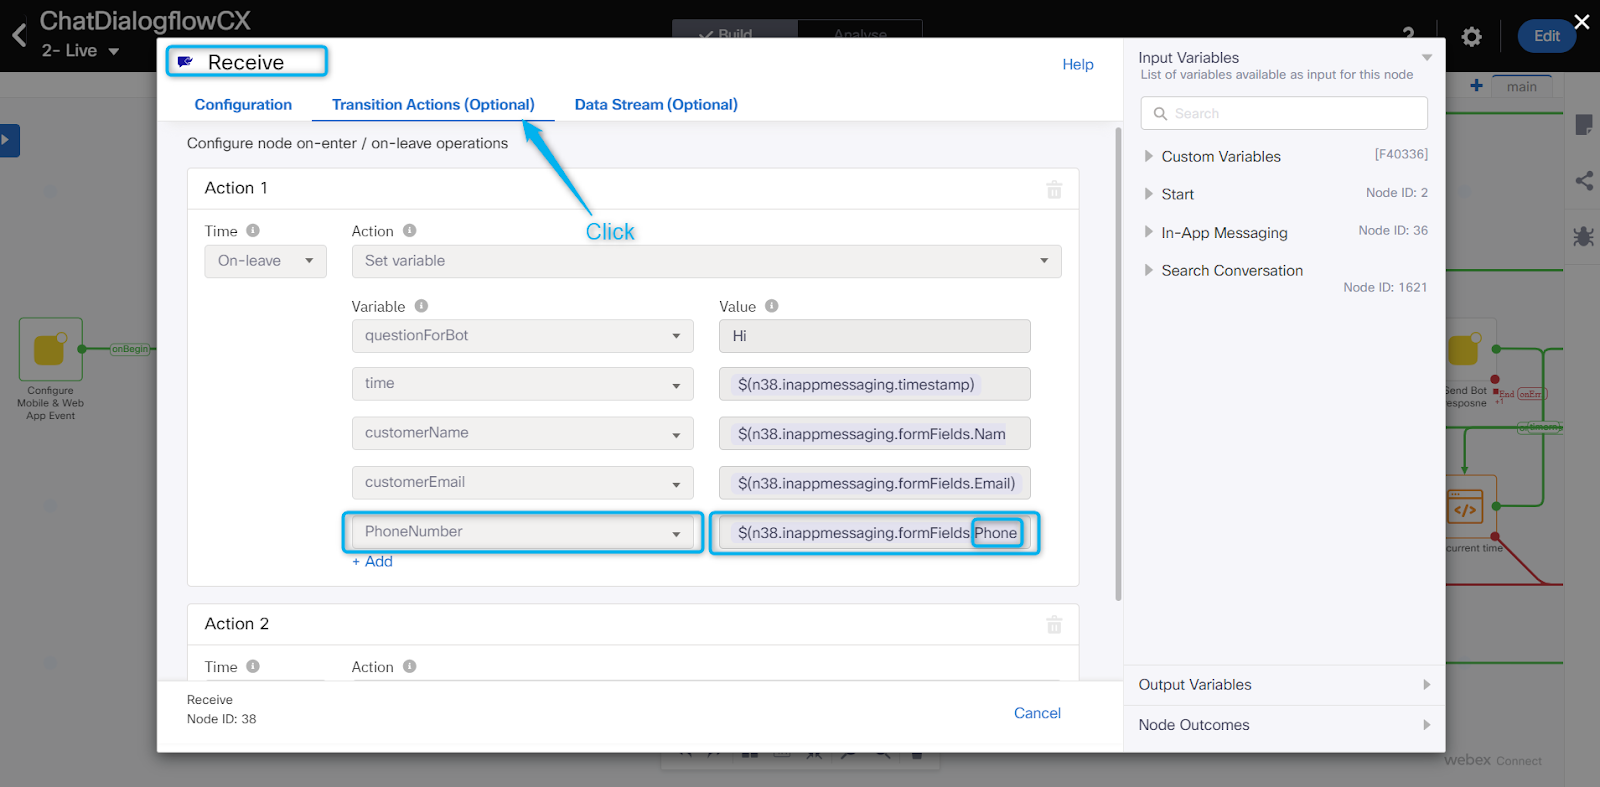Click the formFields.Email value field
The height and width of the screenshot is (787, 1600).
point(874,482)
